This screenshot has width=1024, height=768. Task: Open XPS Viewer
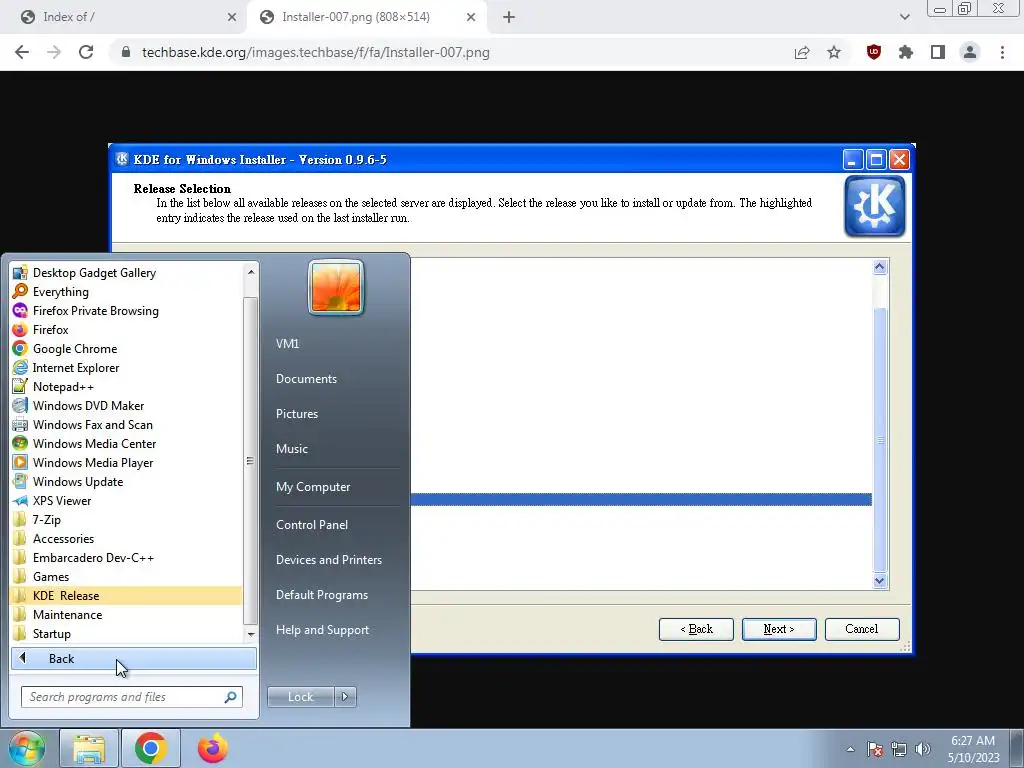point(126,500)
